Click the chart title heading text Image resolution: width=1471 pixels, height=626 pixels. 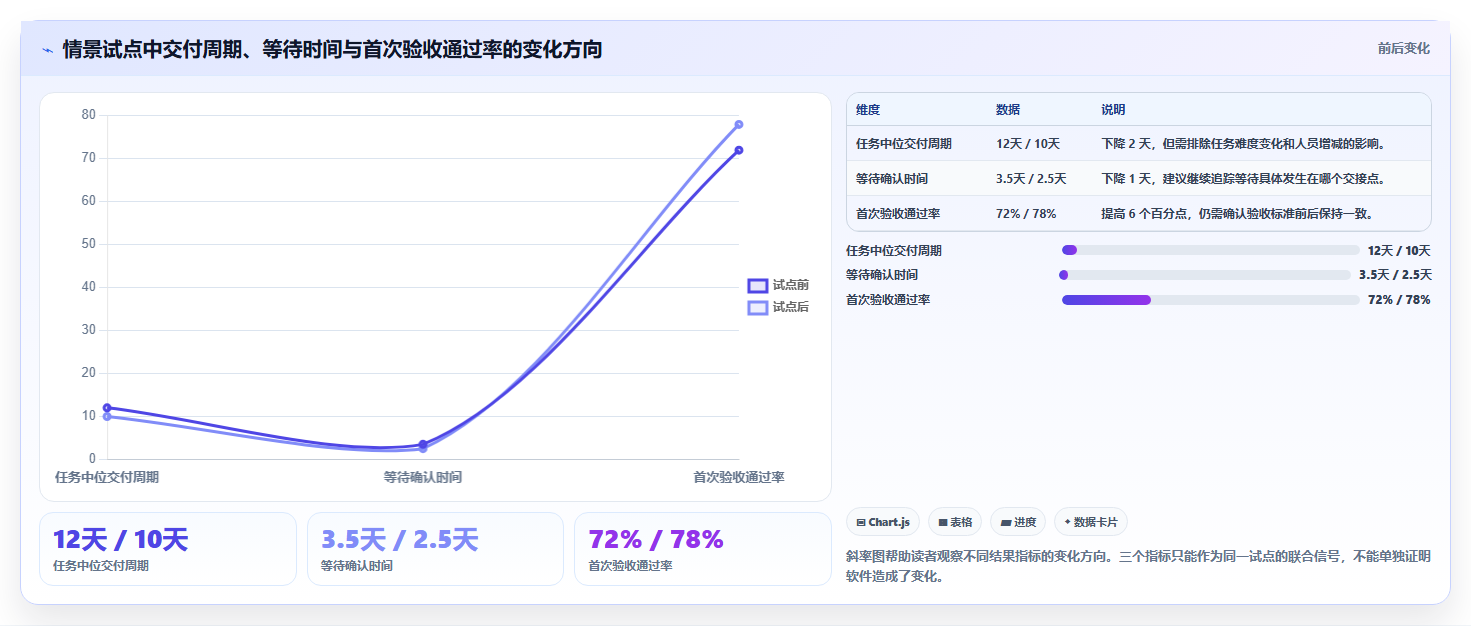point(332,49)
